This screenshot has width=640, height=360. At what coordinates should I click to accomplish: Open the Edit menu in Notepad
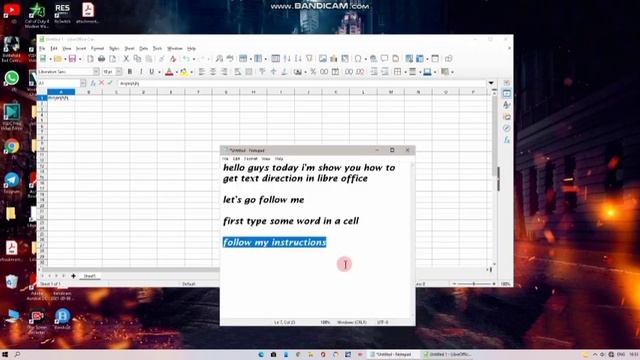pyautogui.click(x=236, y=159)
